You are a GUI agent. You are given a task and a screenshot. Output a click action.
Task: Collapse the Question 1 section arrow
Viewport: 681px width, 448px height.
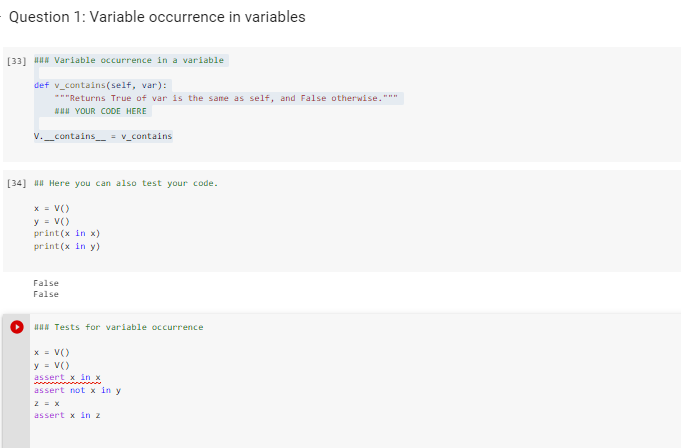point(1,17)
